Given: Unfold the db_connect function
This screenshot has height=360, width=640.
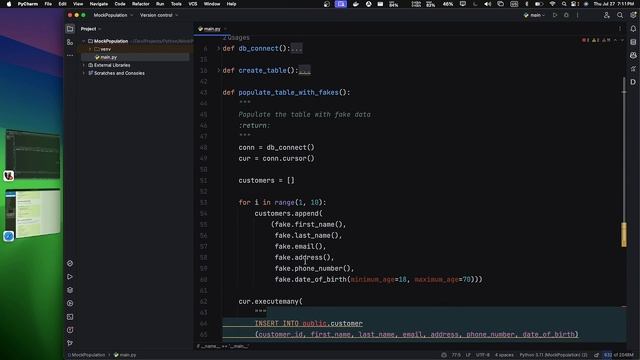Looking at the screenshot, I should point(218,48).
